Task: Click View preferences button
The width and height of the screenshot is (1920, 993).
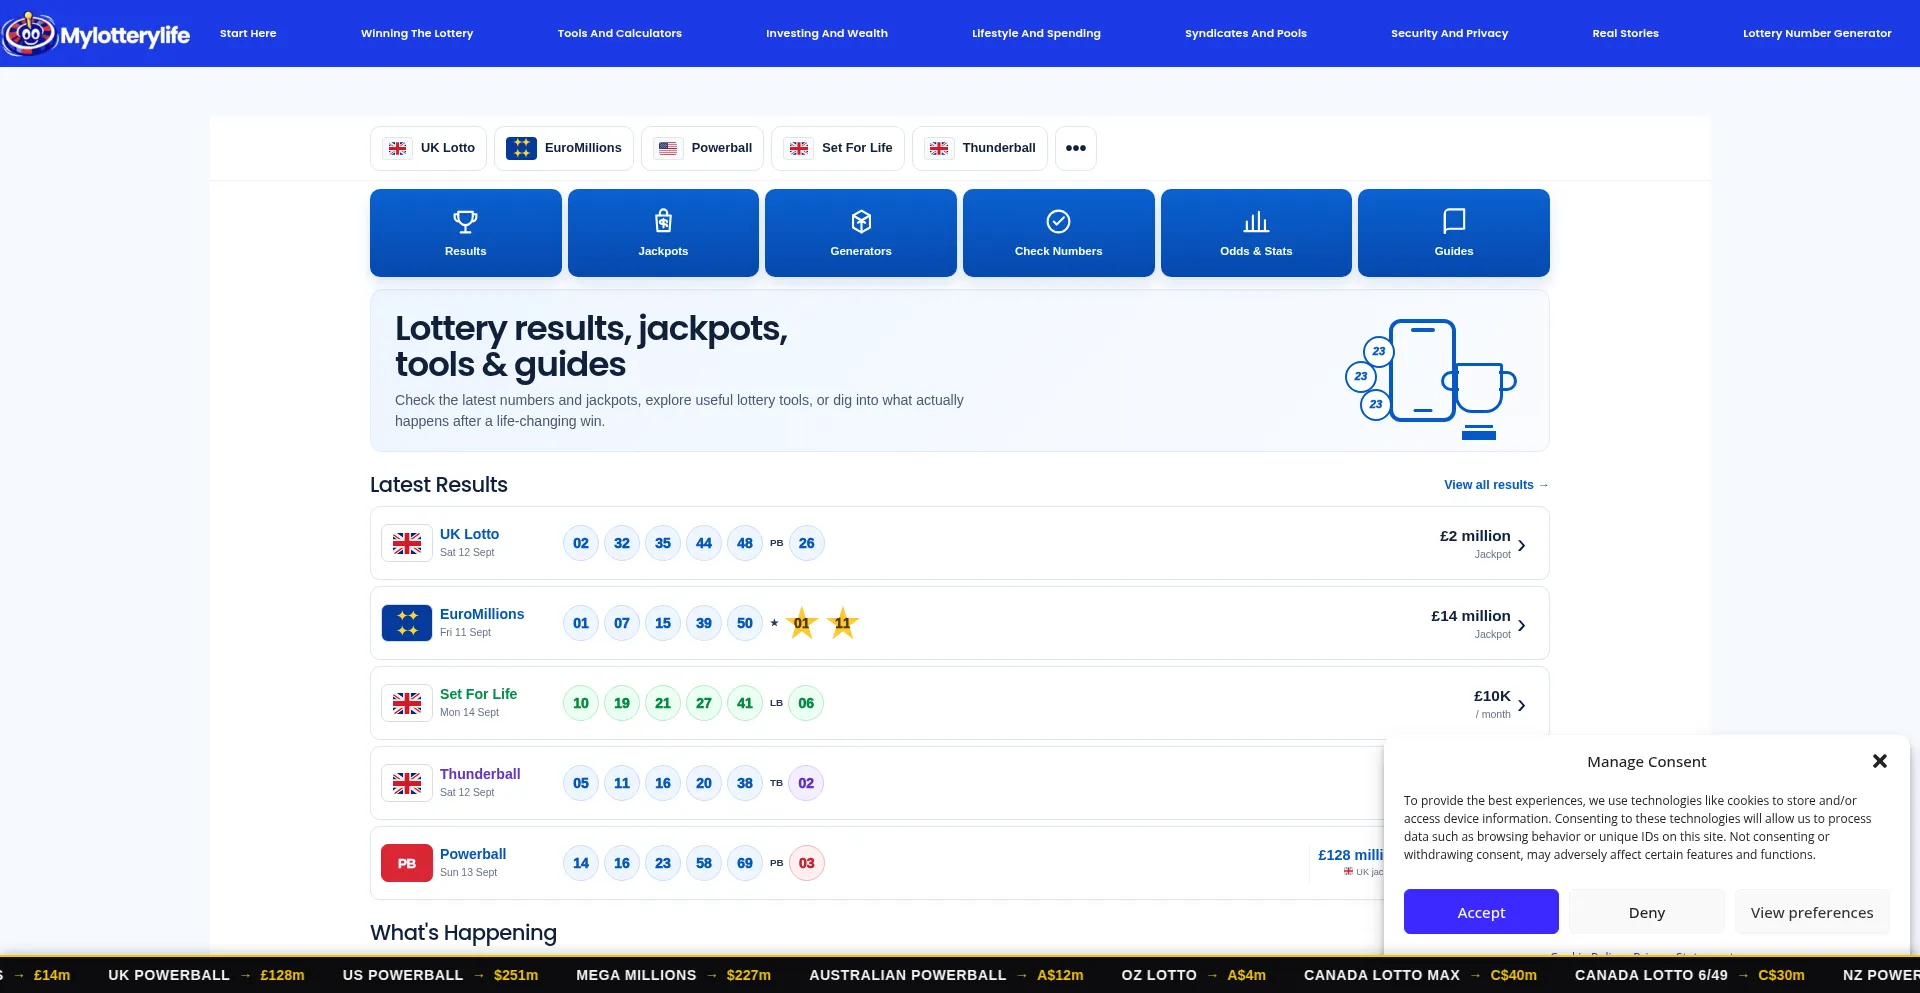Action: (1812, 912)
